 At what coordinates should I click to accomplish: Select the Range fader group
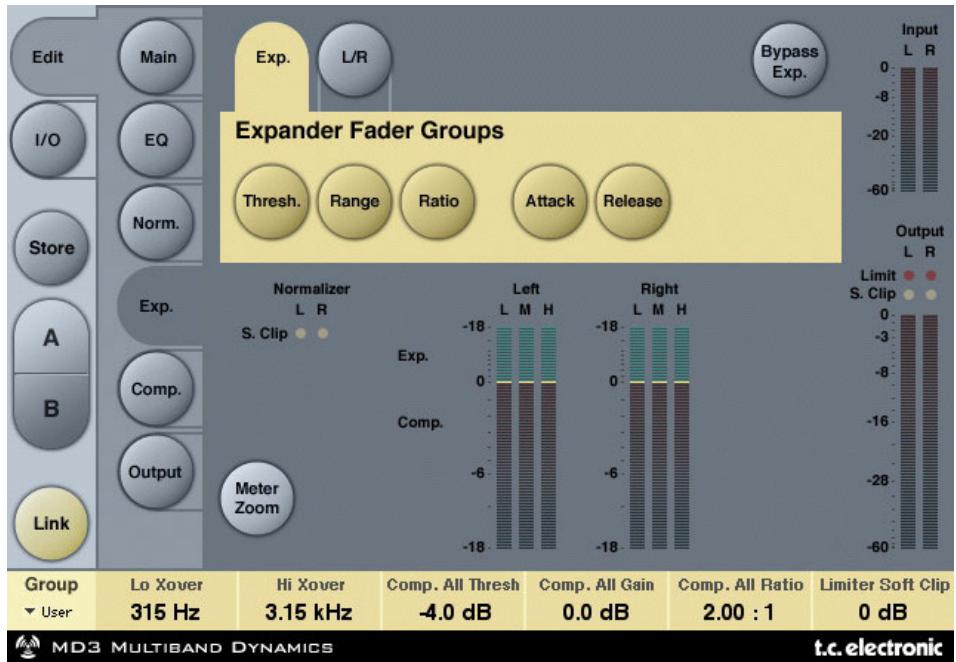354,201
